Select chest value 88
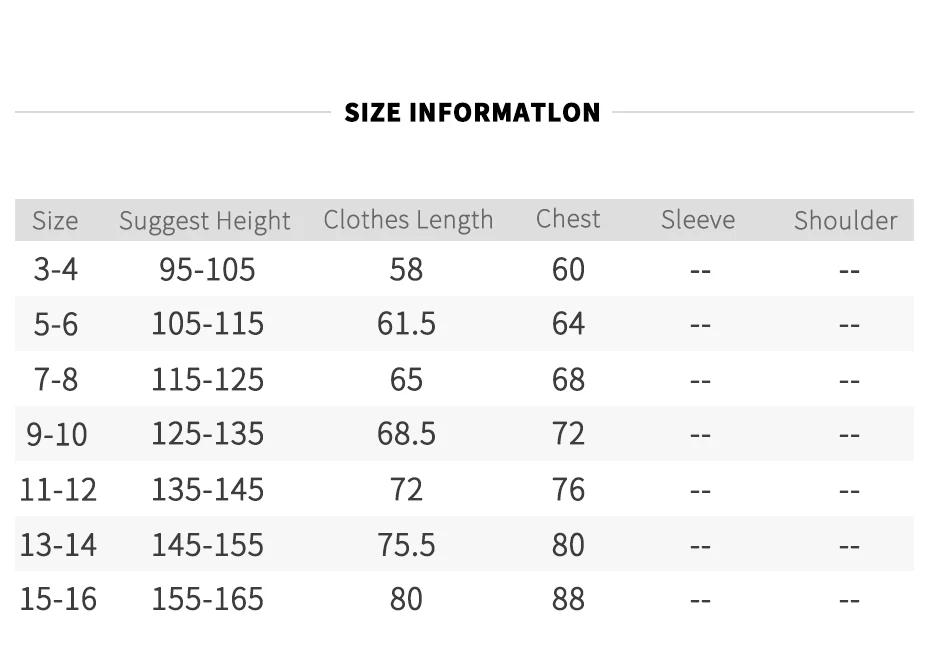Viewport: 930px width, 647px height. 568,599
